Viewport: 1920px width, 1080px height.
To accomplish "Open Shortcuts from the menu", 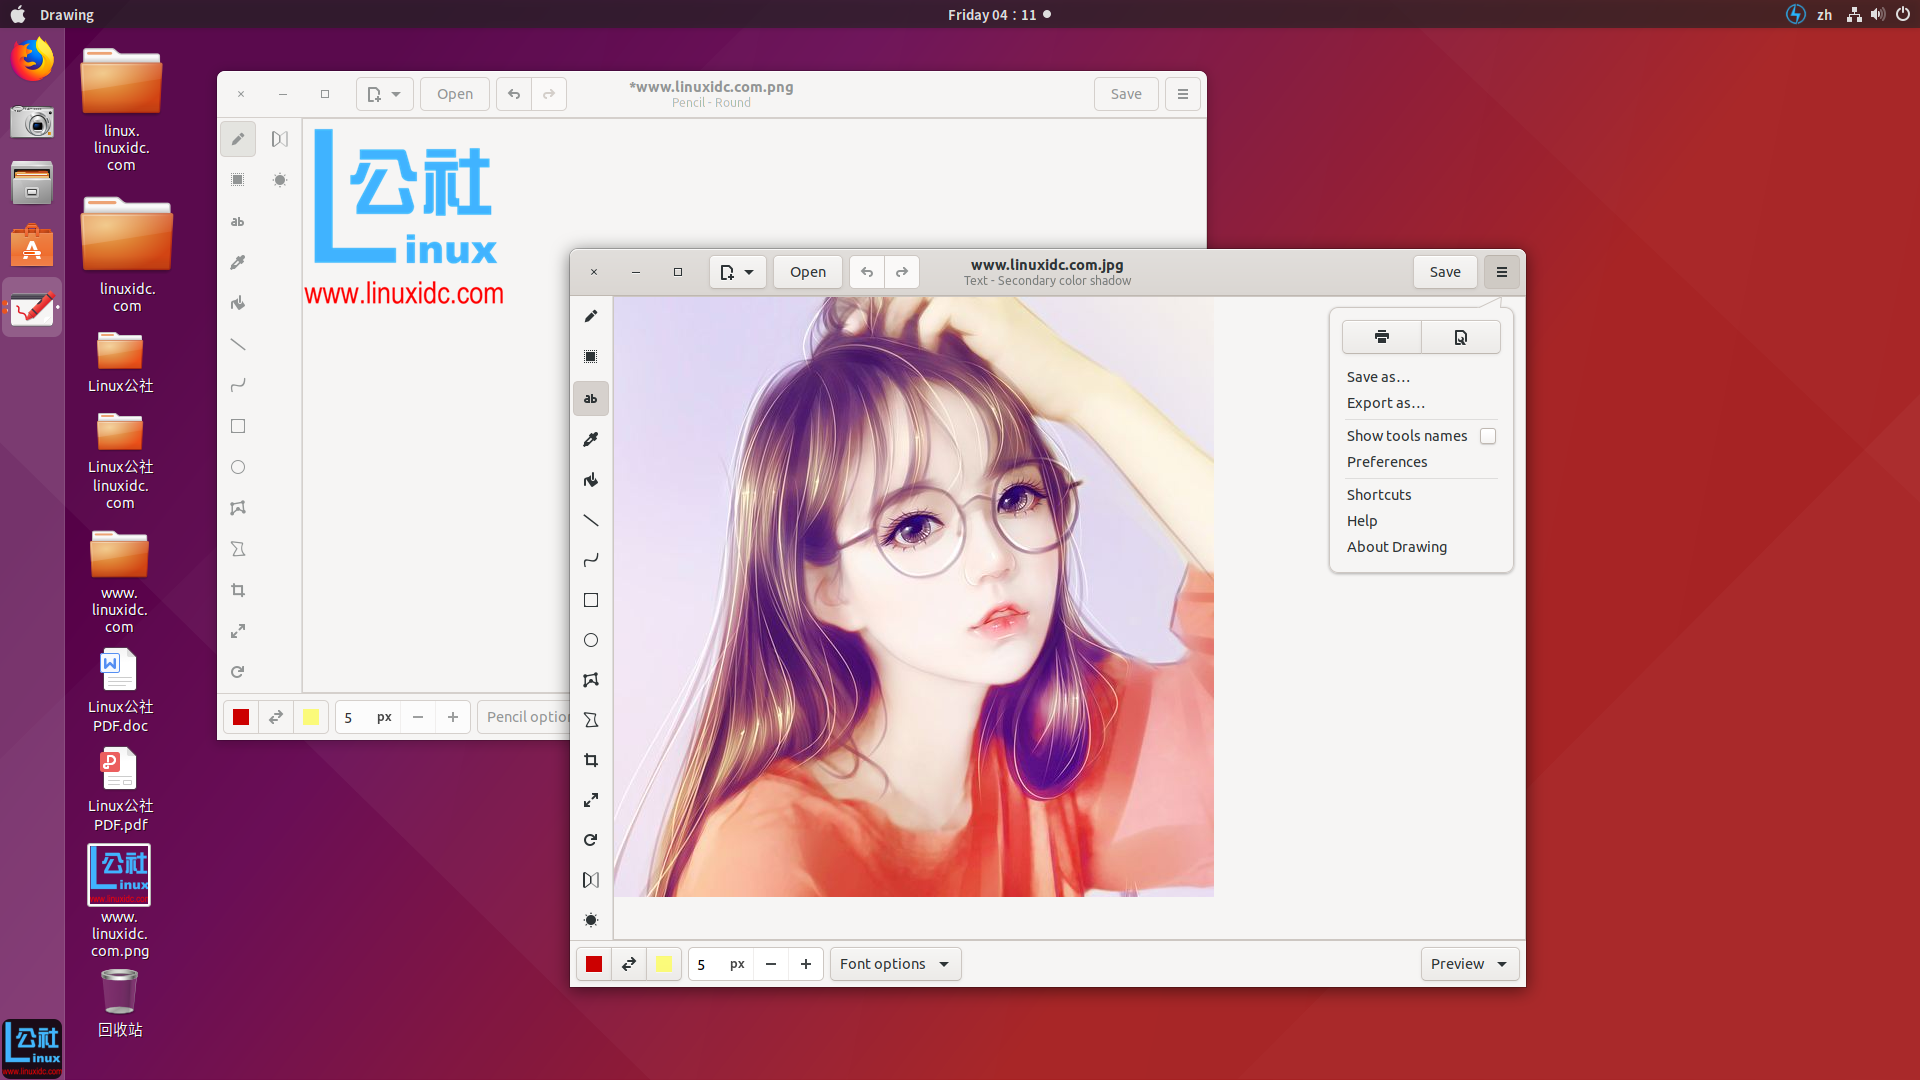I will [1379, 495].
